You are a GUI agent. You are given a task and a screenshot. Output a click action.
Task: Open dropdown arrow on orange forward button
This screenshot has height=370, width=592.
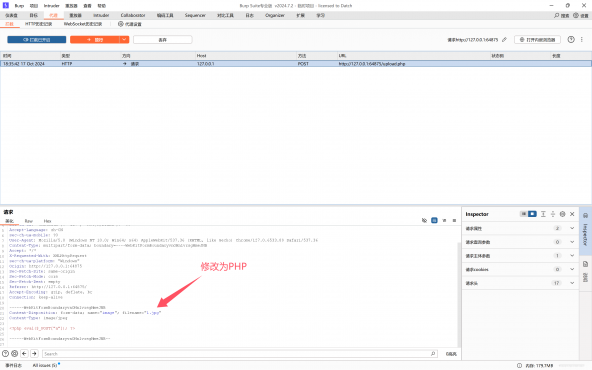click(124, 40)
